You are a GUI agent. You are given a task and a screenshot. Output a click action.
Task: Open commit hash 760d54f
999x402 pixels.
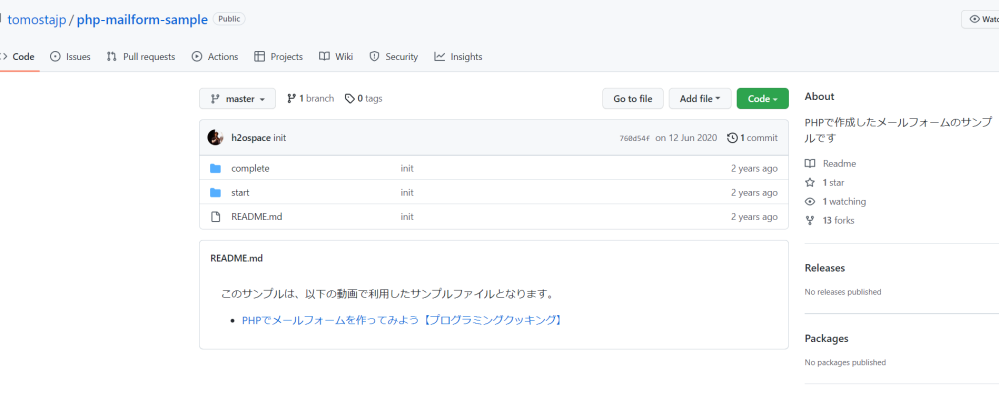[x=634, y=139]
